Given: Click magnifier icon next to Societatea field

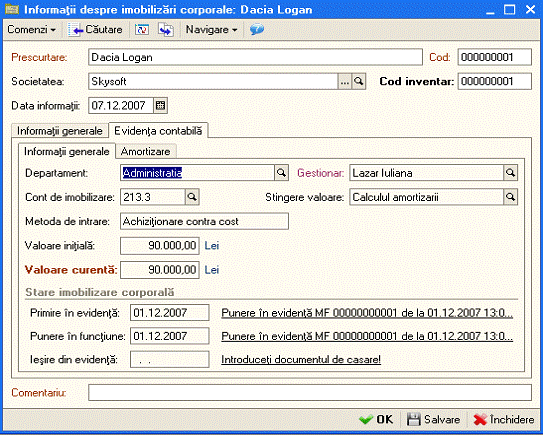Looking at the screenshot, I should click(359, 82).
